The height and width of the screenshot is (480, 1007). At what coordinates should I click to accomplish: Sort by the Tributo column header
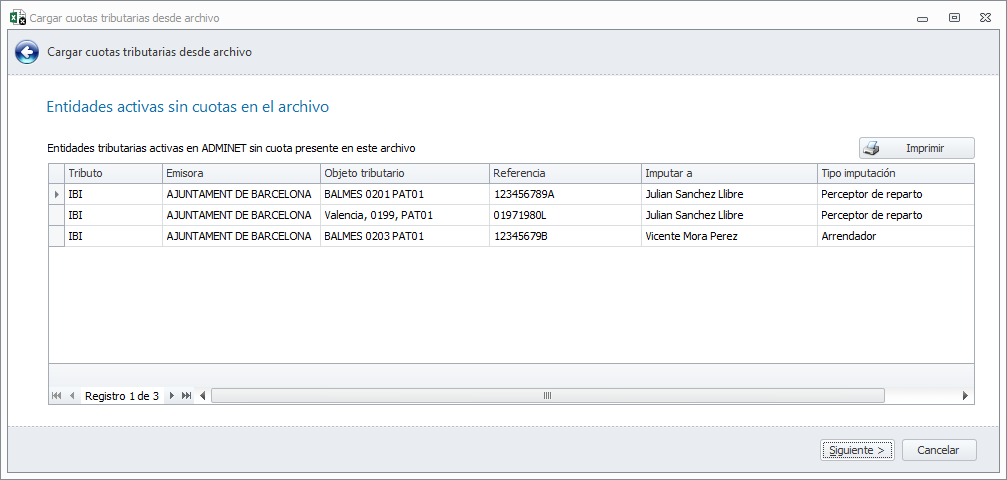coord(113,173)
